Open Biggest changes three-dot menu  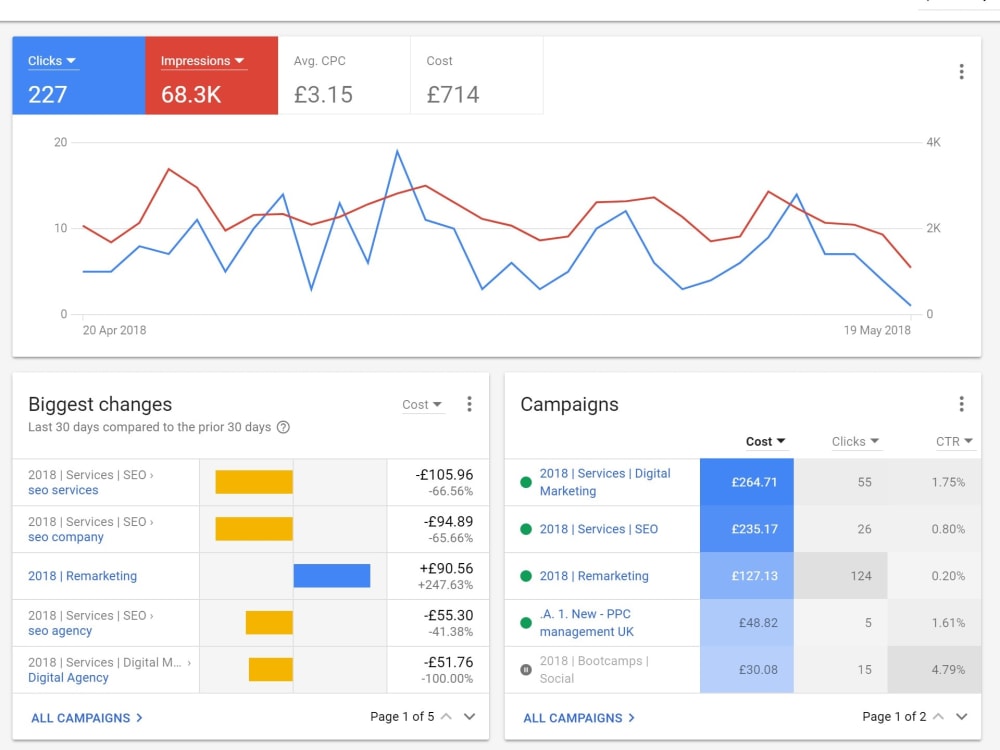pos(469,404)
